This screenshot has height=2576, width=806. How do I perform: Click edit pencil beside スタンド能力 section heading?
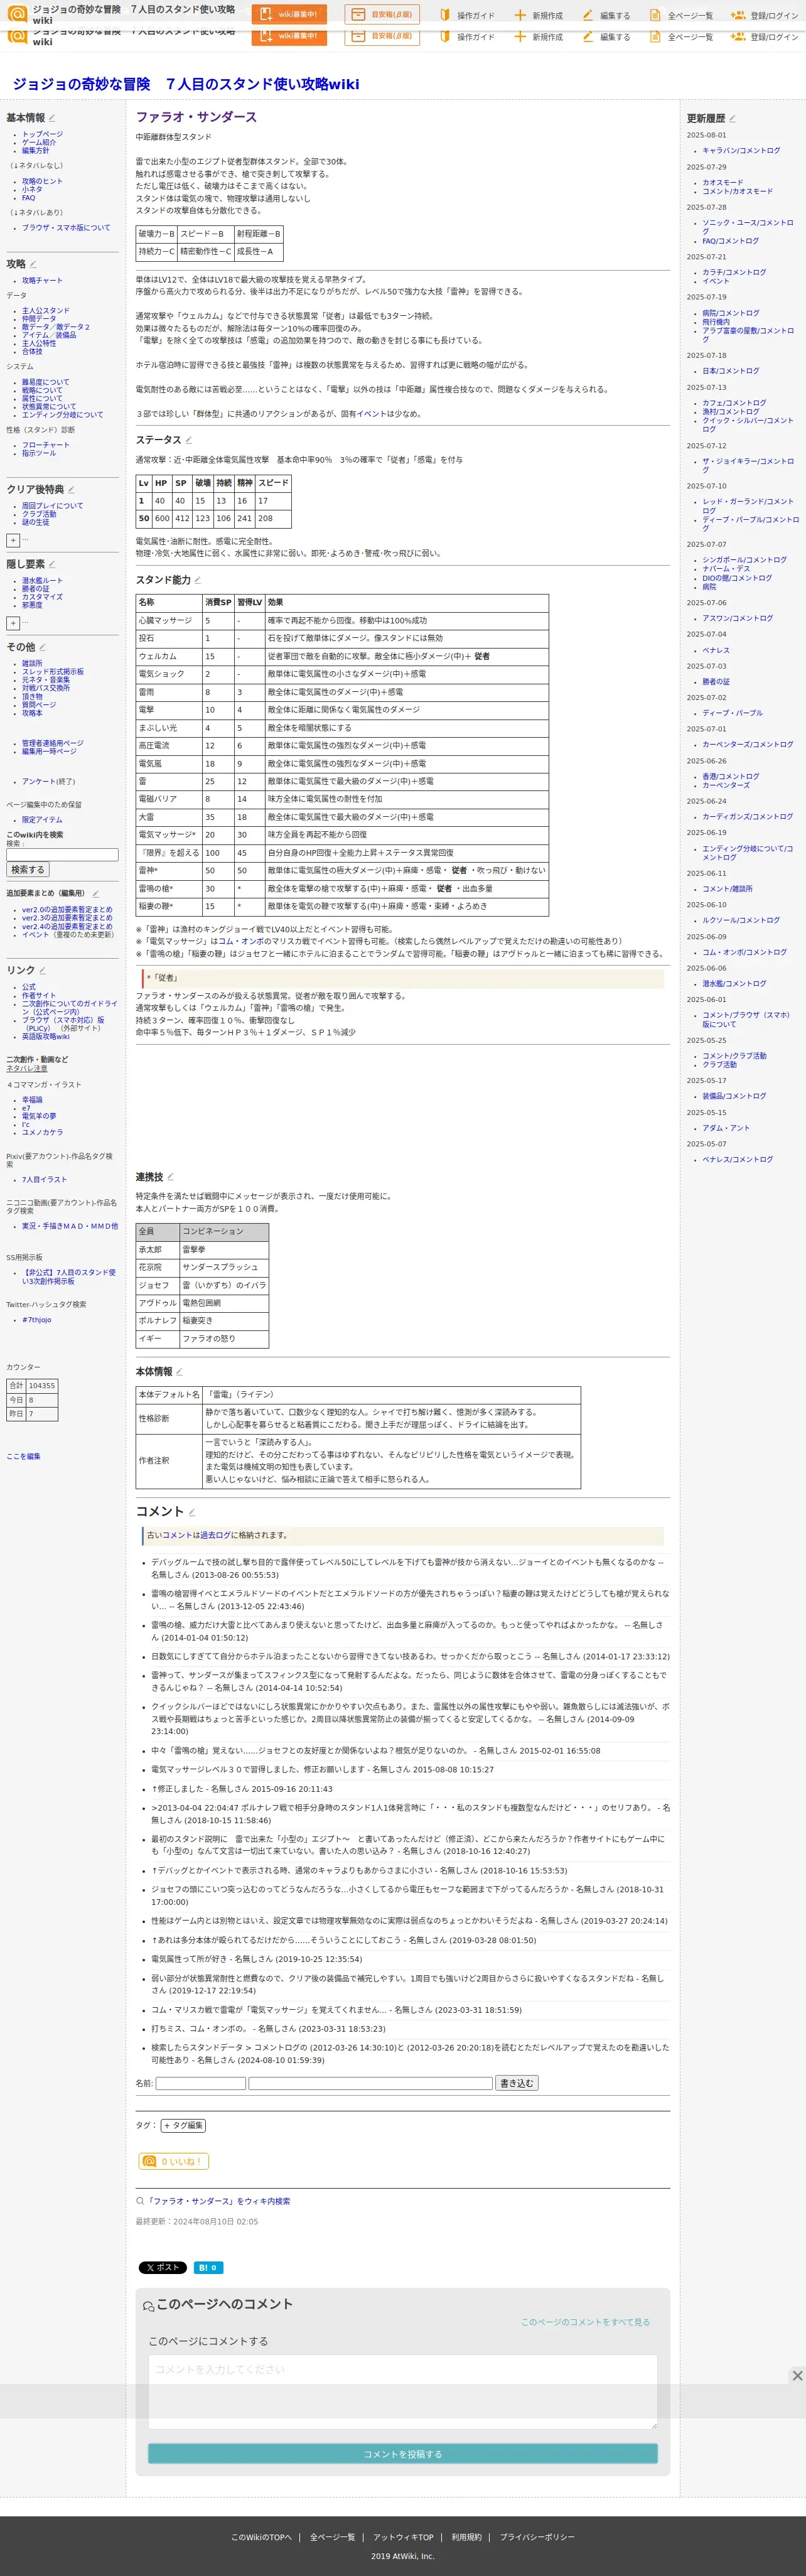[198, 580]
